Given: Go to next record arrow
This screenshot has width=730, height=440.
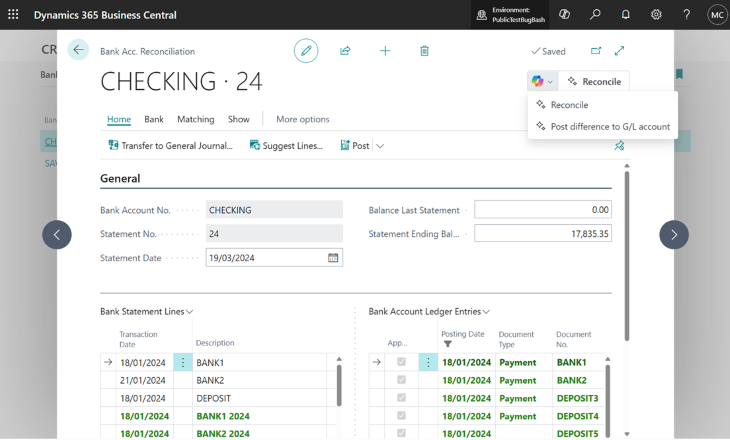Looking at the screenshot, I should [x=674, y=235].
